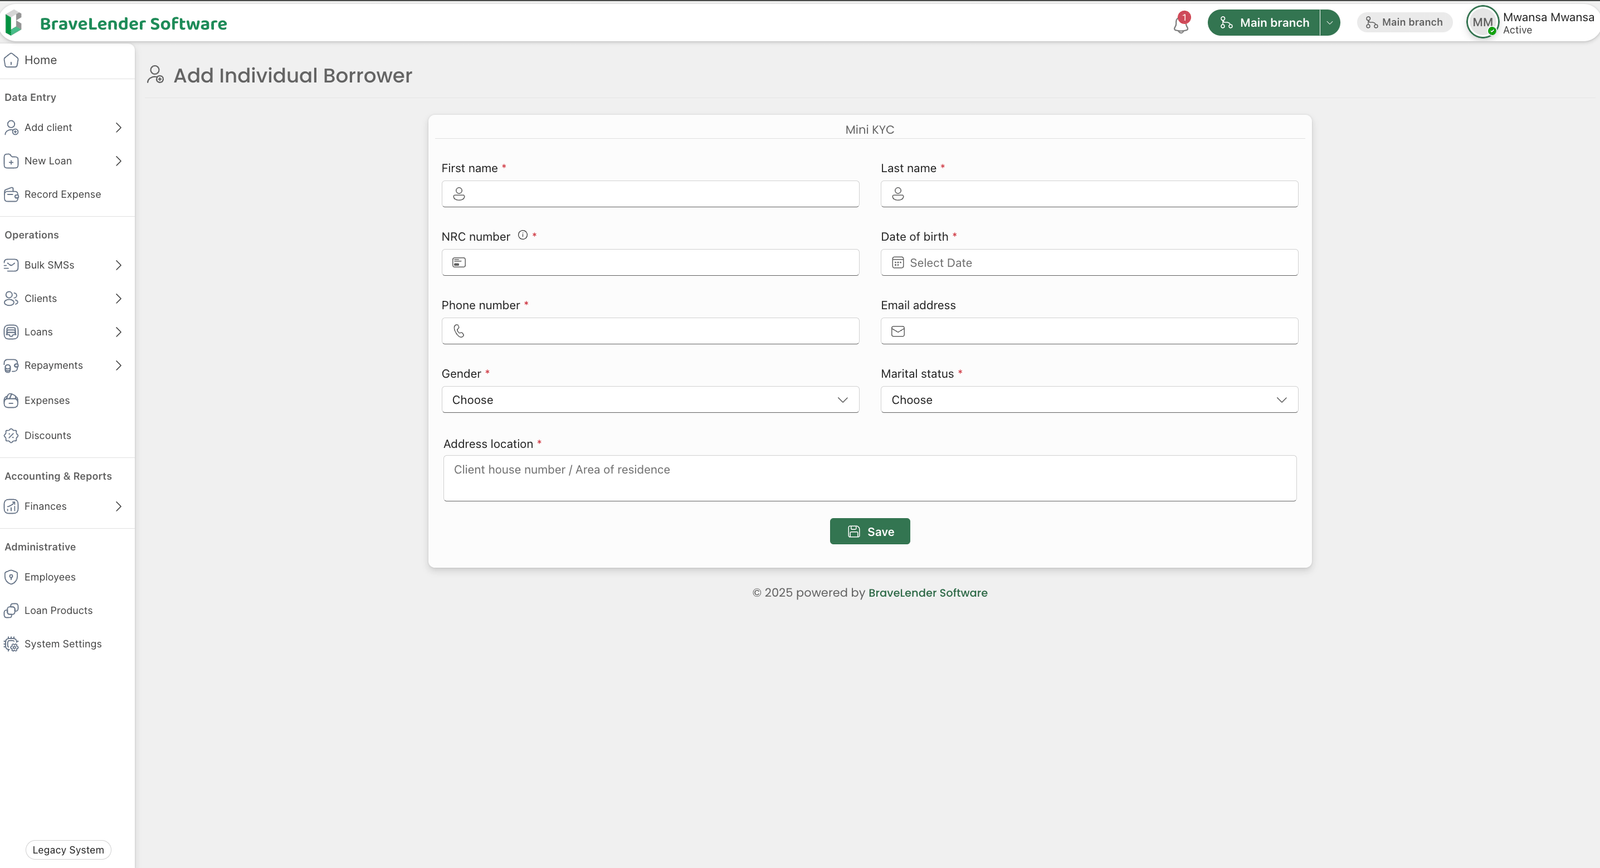
Task: Click the ID card icon in NRC field
Action: click(459, 263)
